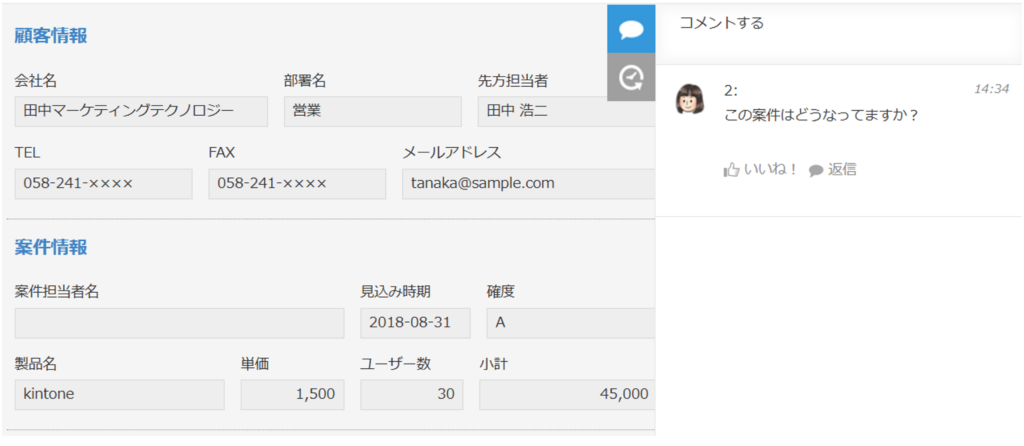Click comment text この案件はどうなってますか？
The width and height of the screenshot is (1024, 446).
822,115
